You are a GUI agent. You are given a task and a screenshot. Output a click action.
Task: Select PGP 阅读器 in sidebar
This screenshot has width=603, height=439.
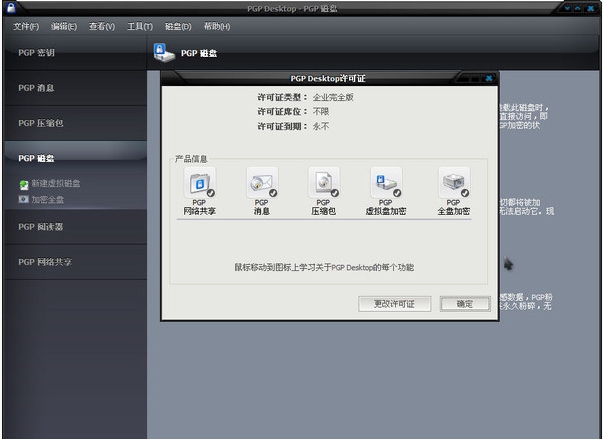tap(75, 227)
